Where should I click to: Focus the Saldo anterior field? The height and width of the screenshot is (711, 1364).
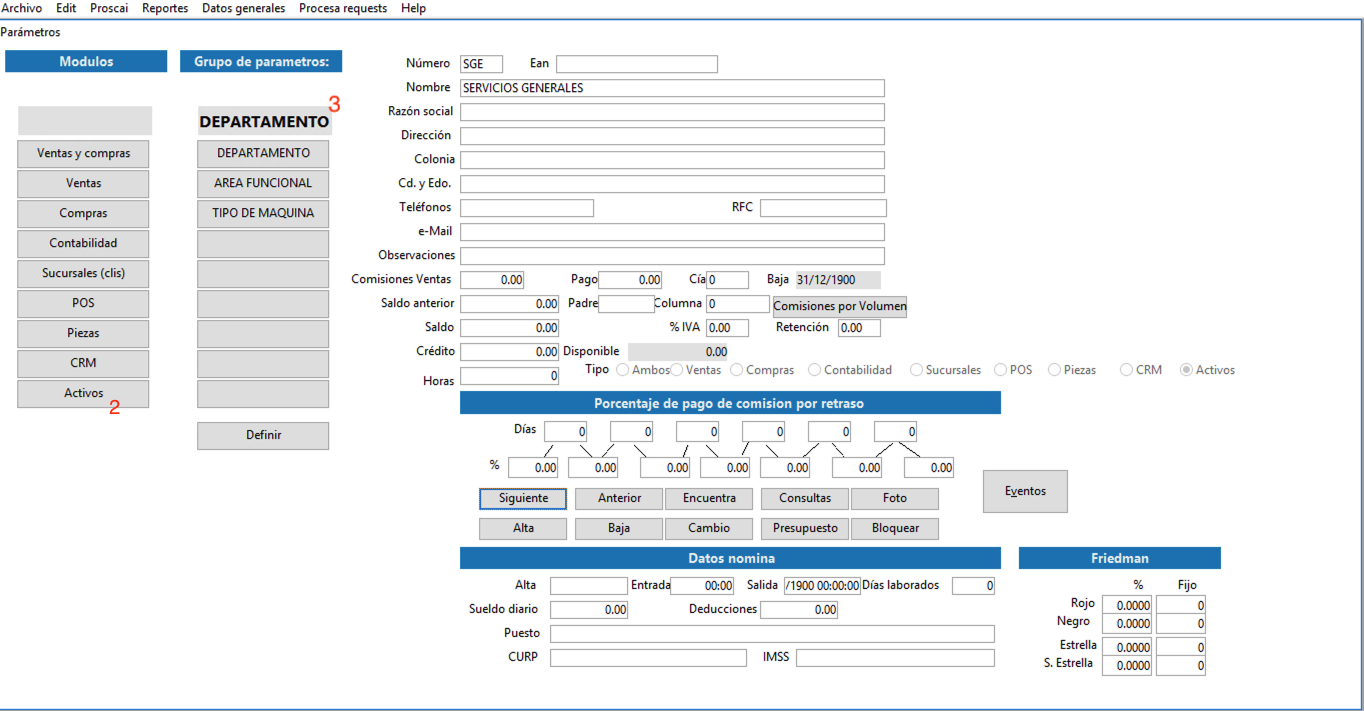(x=510, y=304)
